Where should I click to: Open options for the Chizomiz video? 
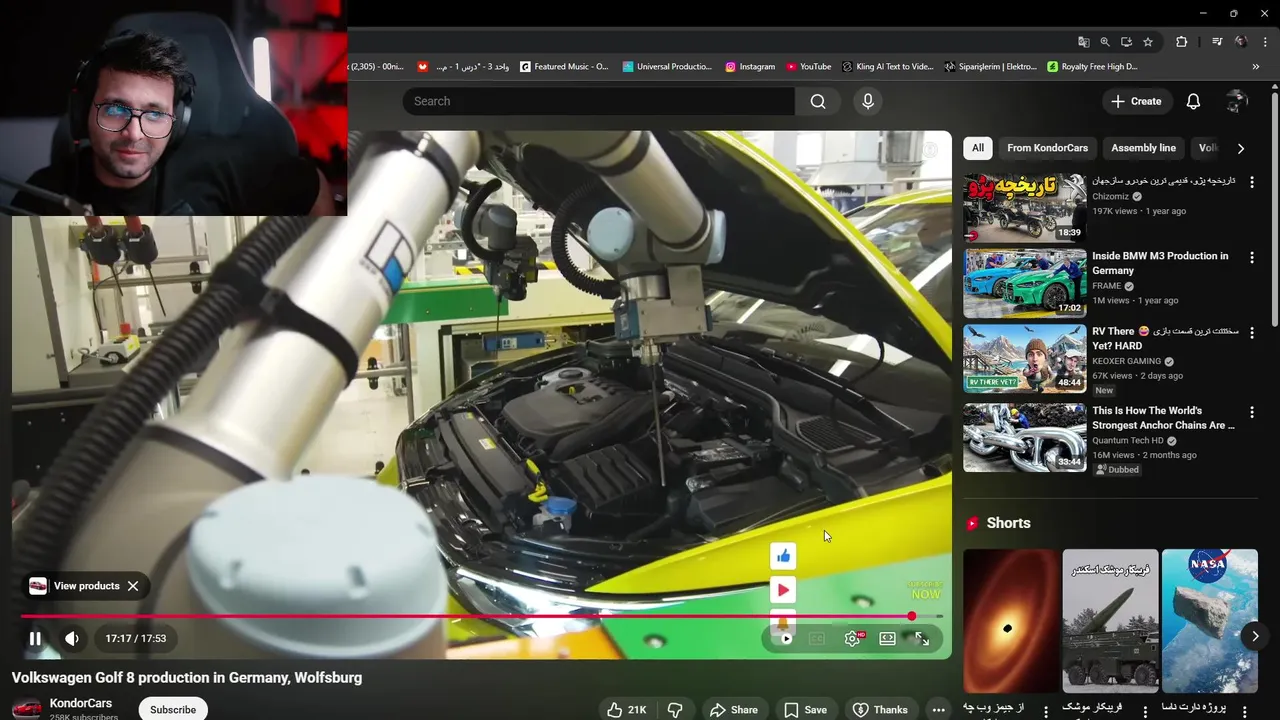(x=1251, y=182)
